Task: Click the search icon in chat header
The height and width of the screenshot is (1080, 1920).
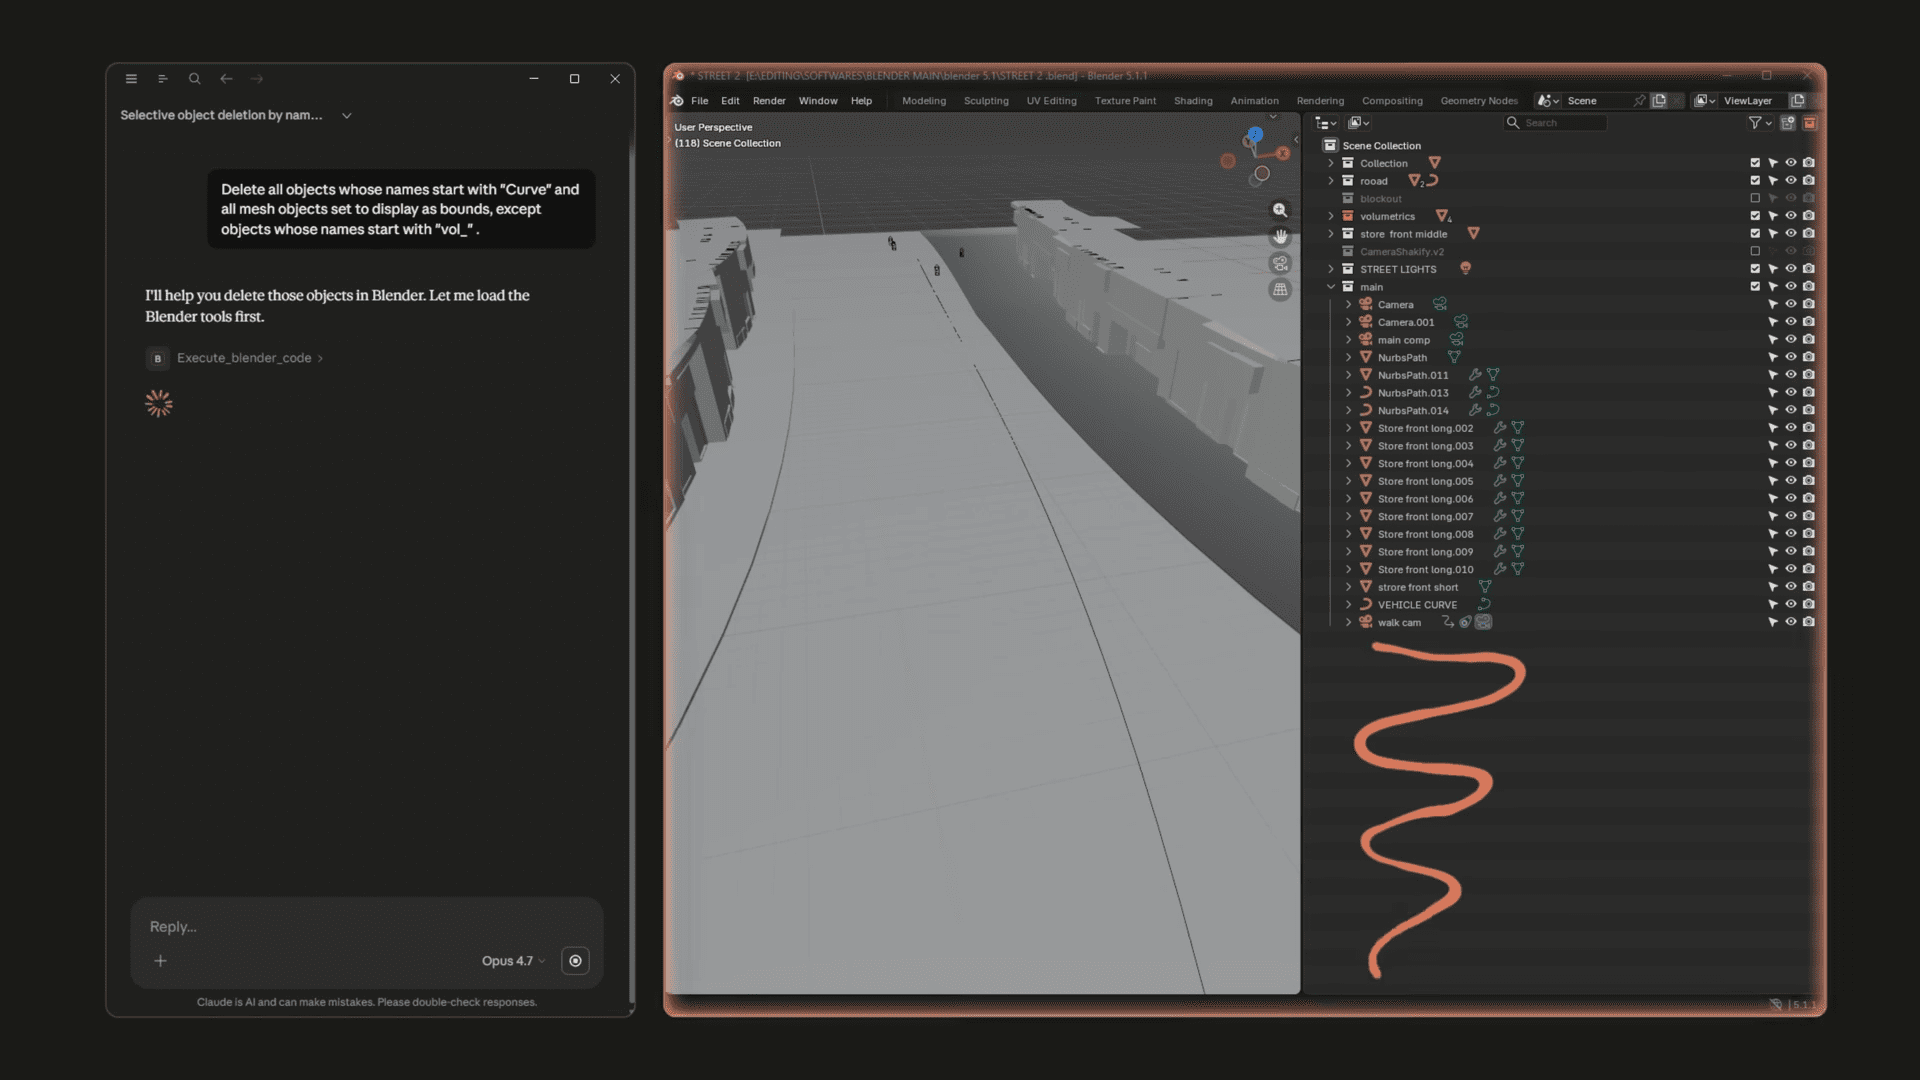Action: pos(195,79)
